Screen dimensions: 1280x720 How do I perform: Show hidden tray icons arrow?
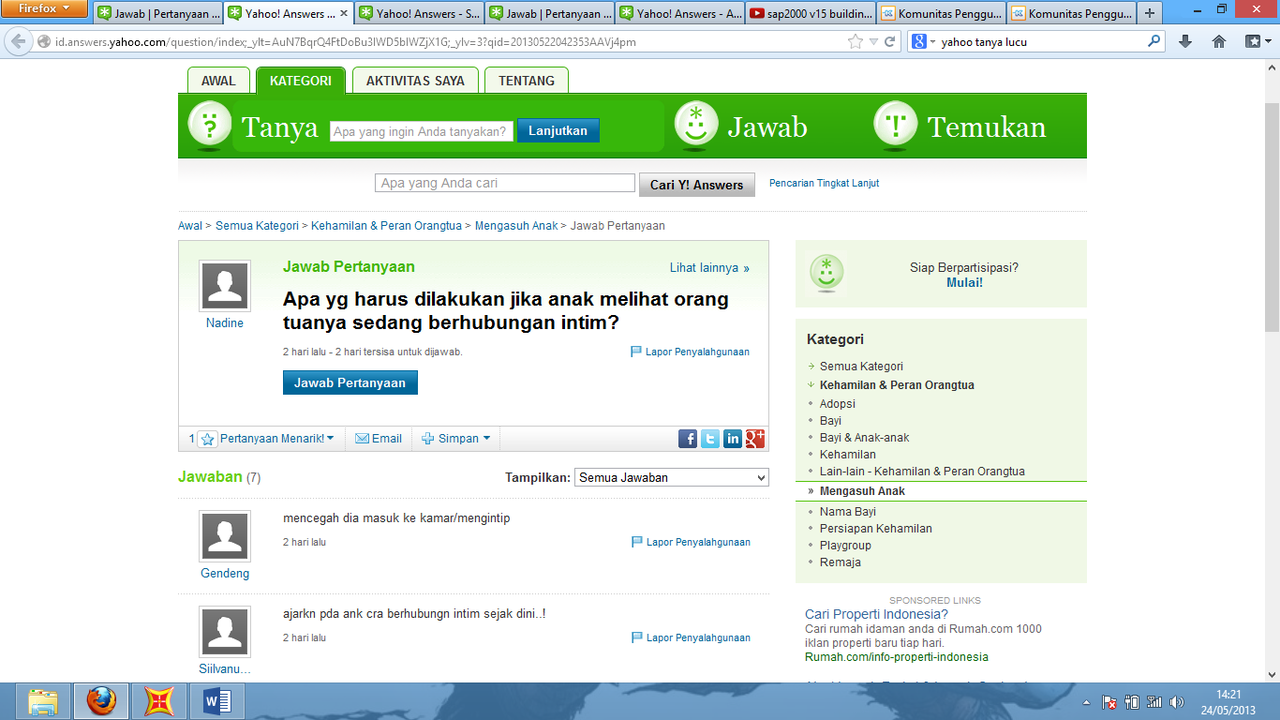[1087, 702]
